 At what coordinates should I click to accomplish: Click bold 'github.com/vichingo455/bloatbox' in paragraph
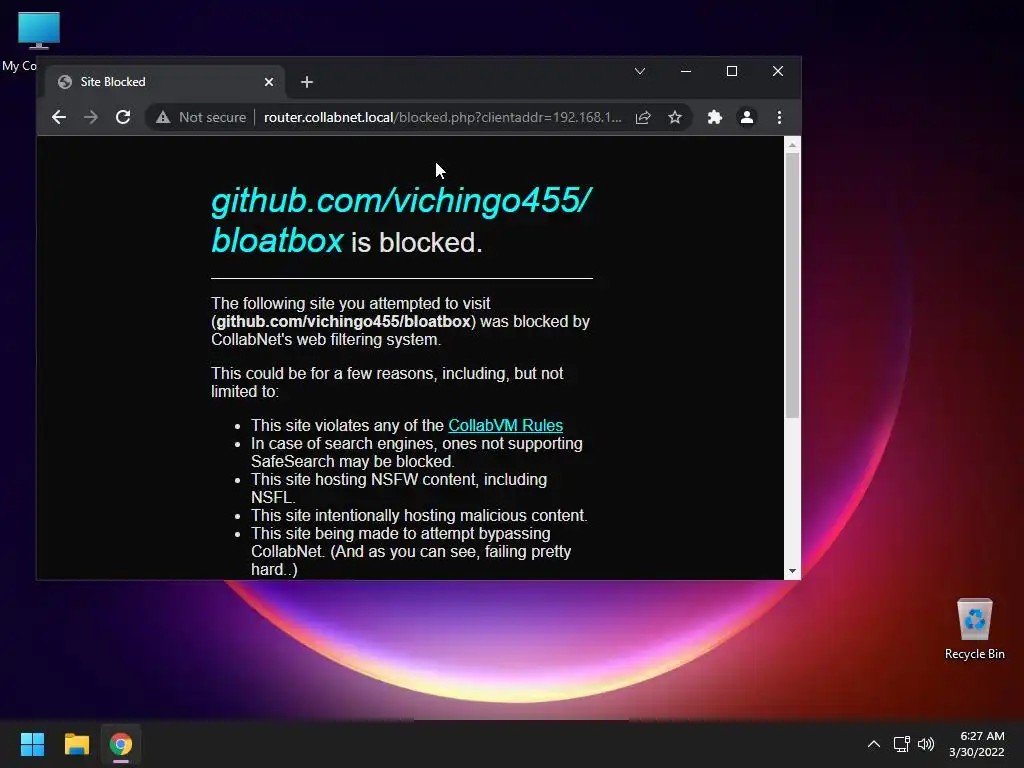pyautogui.click(x=344, y=321)
